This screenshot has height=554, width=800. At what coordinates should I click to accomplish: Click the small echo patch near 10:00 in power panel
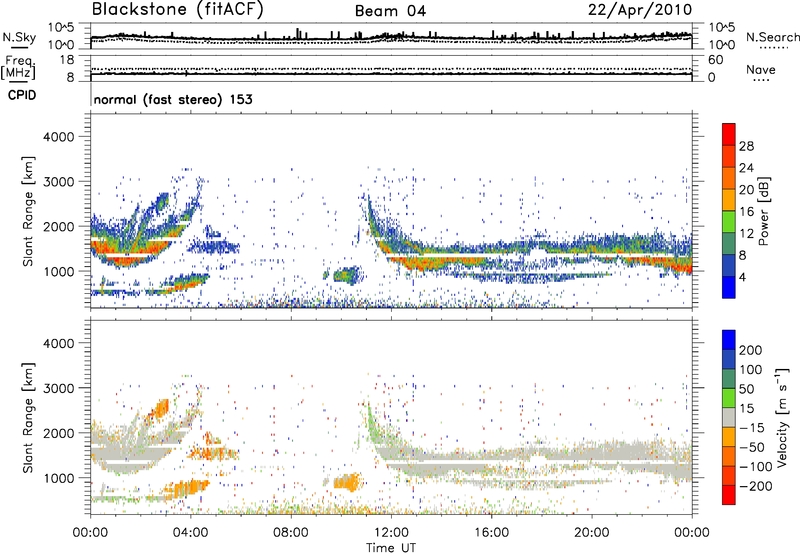tap(346, 276)
